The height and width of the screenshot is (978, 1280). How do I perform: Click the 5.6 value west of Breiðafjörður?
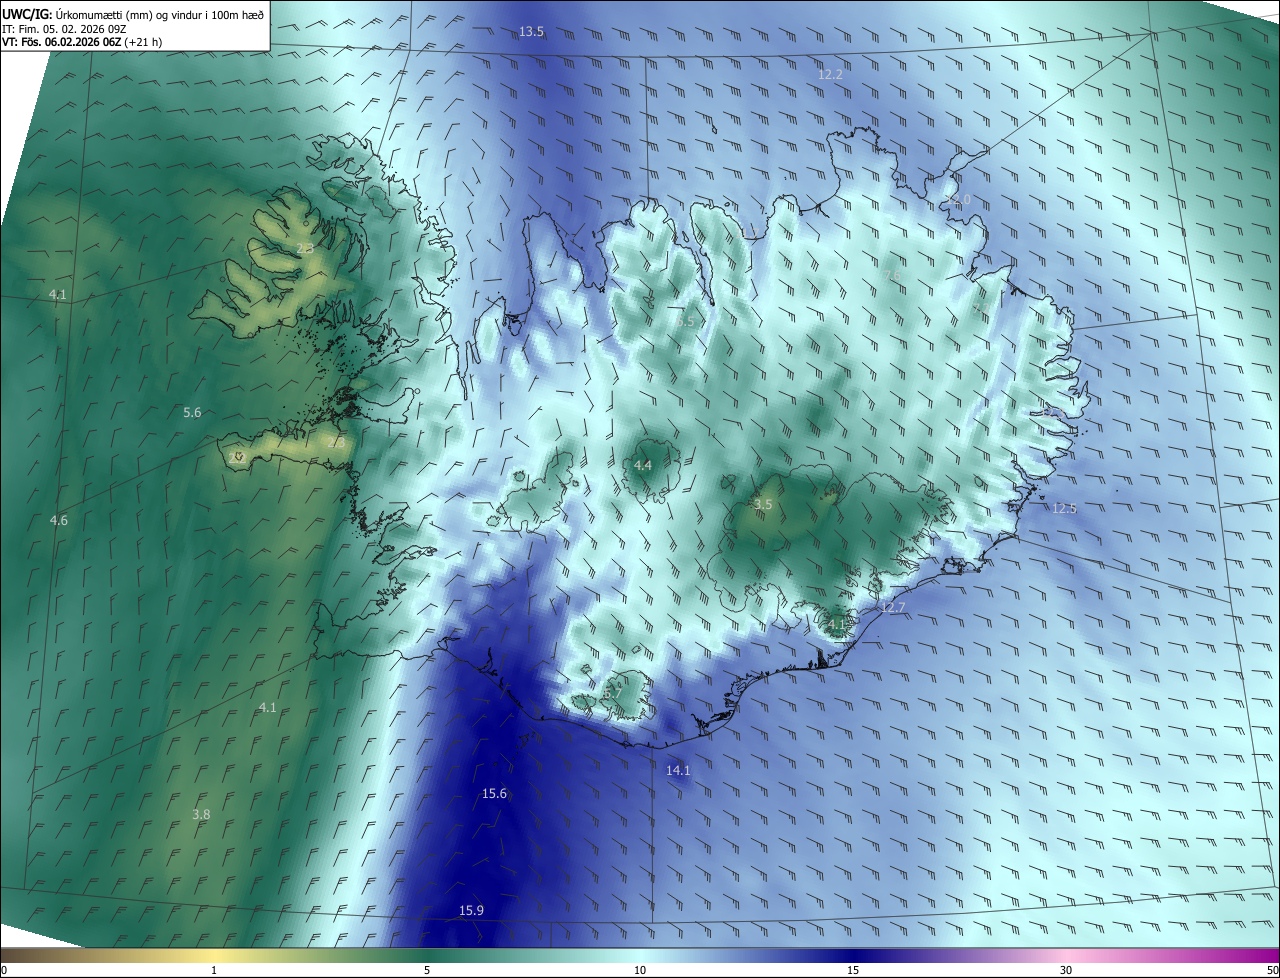tap(192, 412)
